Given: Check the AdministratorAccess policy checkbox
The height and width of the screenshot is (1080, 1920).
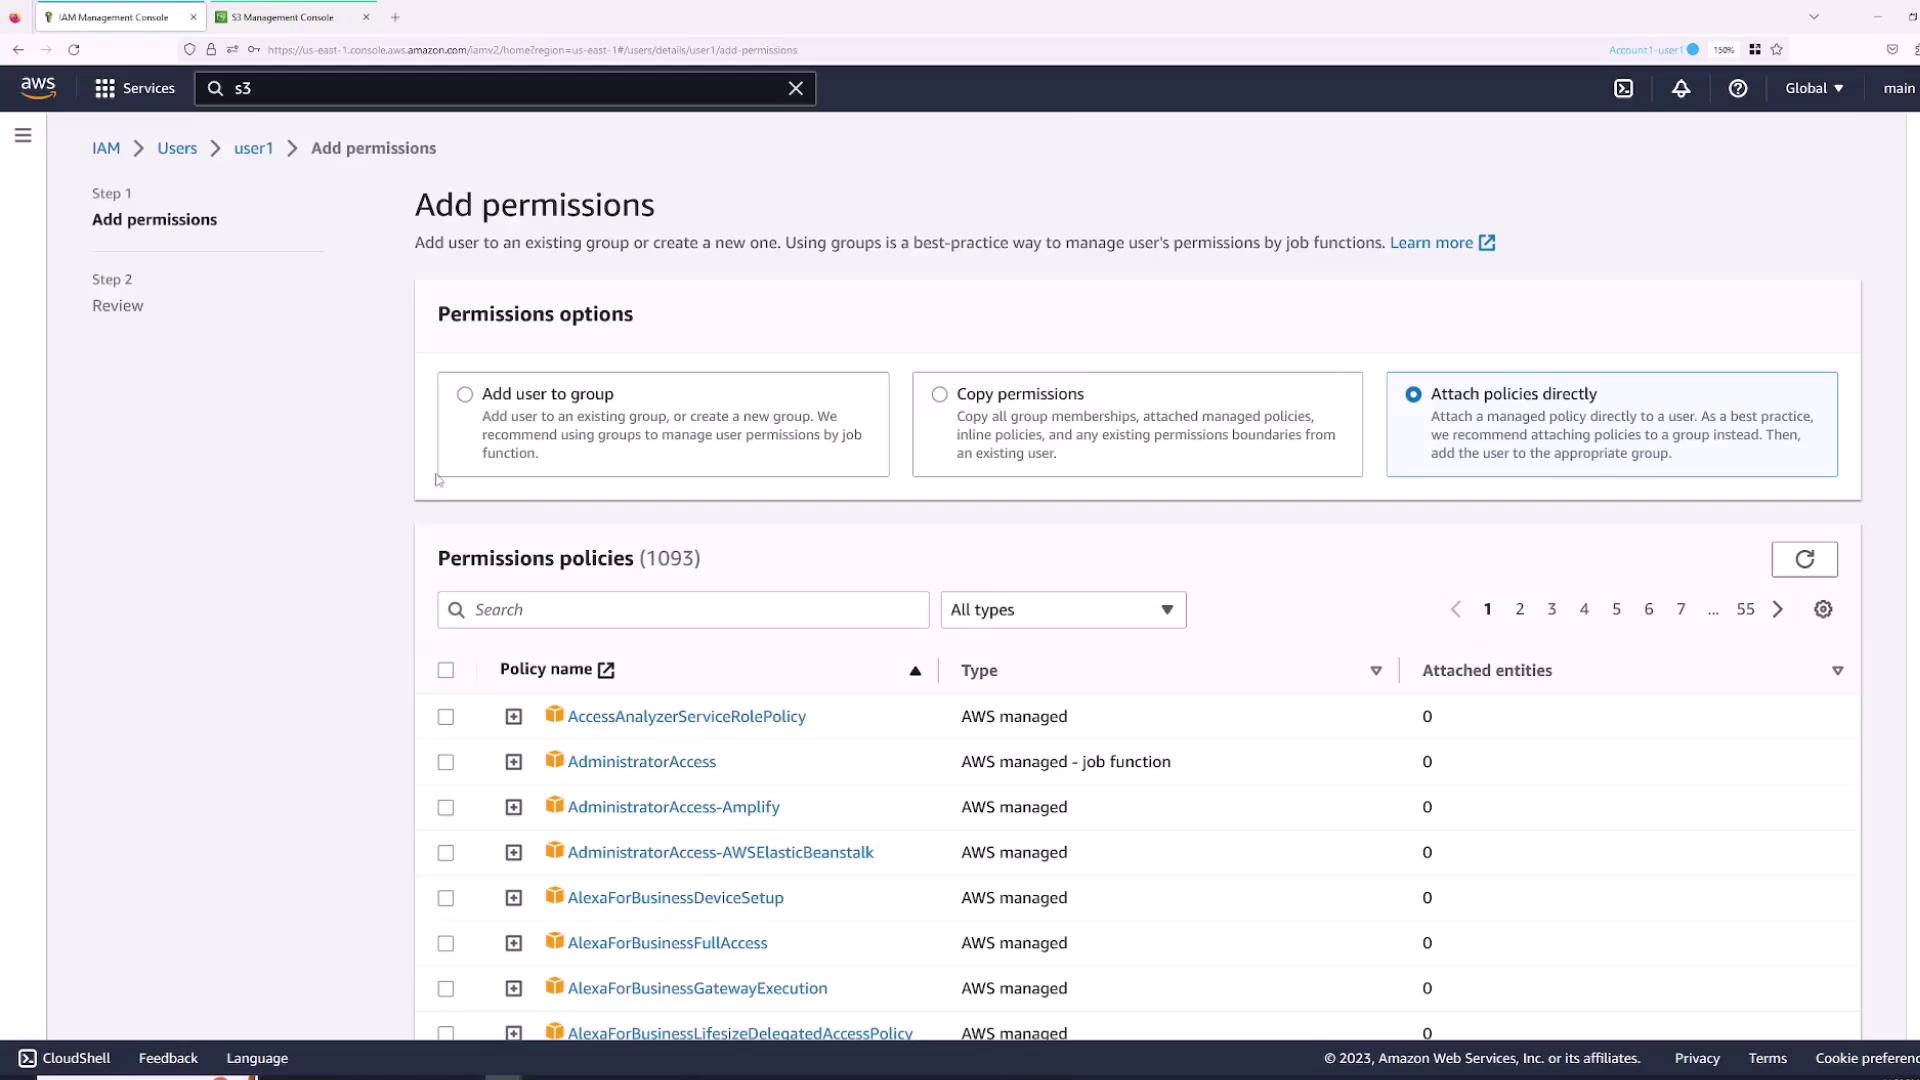Looking at the screenshot, I should pyautogui.click(x=446, y=762).
